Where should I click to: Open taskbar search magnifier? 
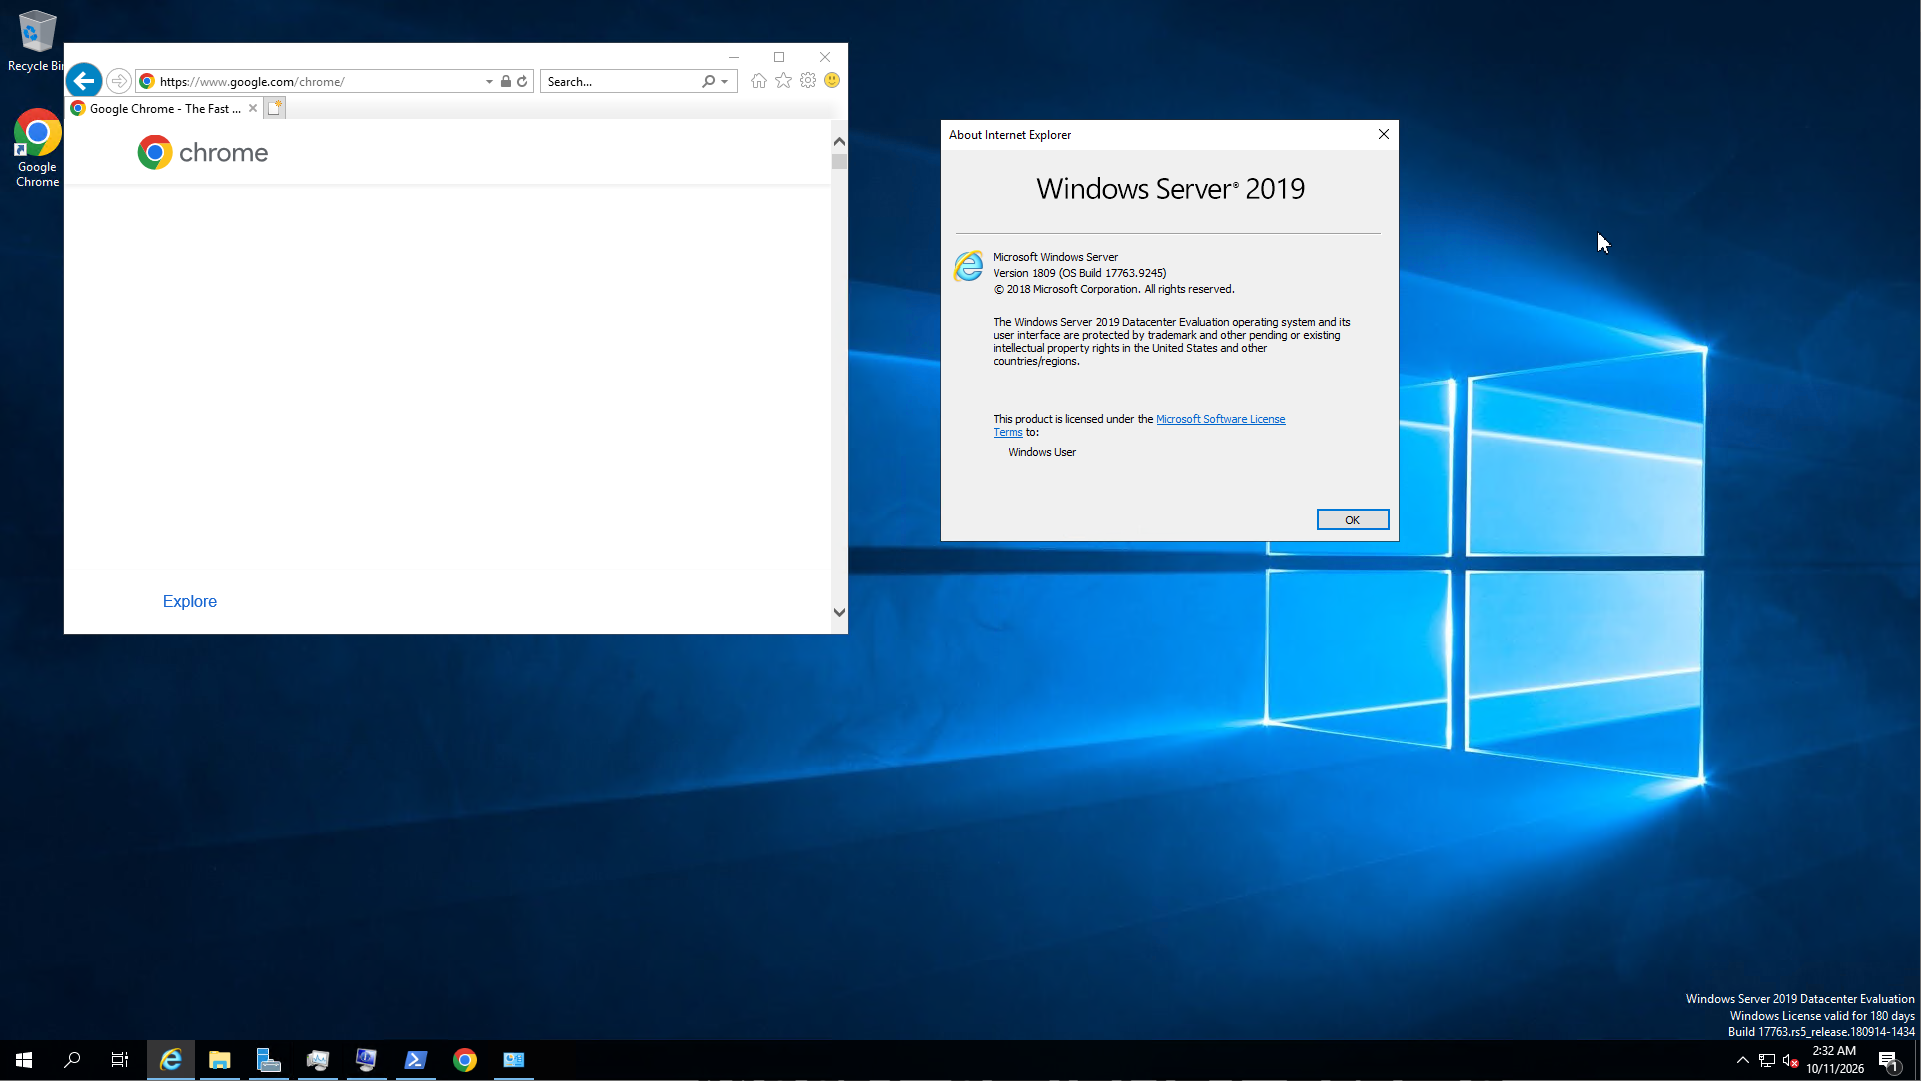72,1060
